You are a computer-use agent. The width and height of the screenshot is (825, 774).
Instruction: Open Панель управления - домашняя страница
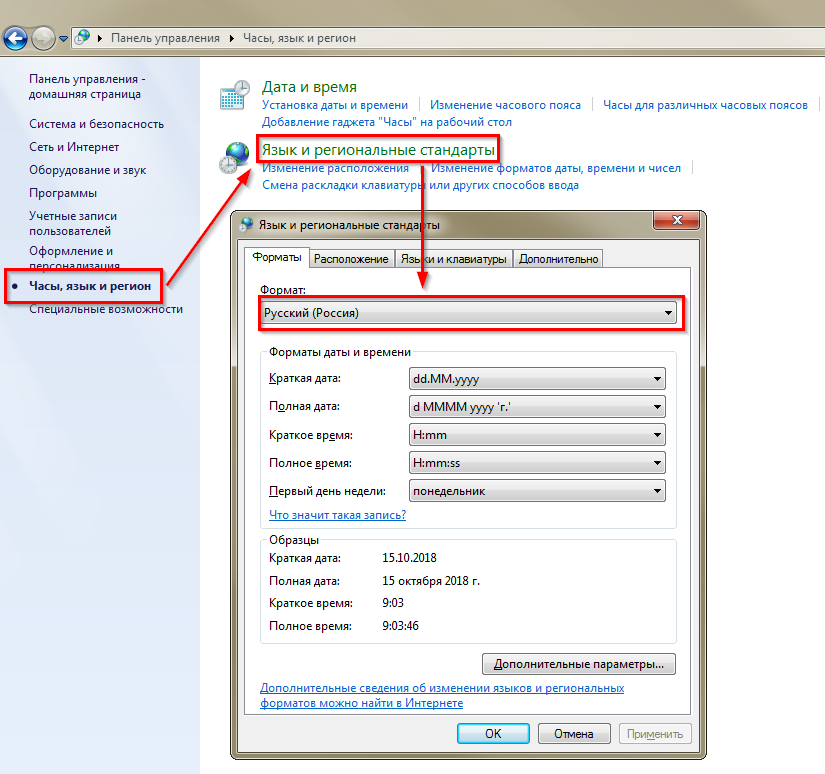87,86
